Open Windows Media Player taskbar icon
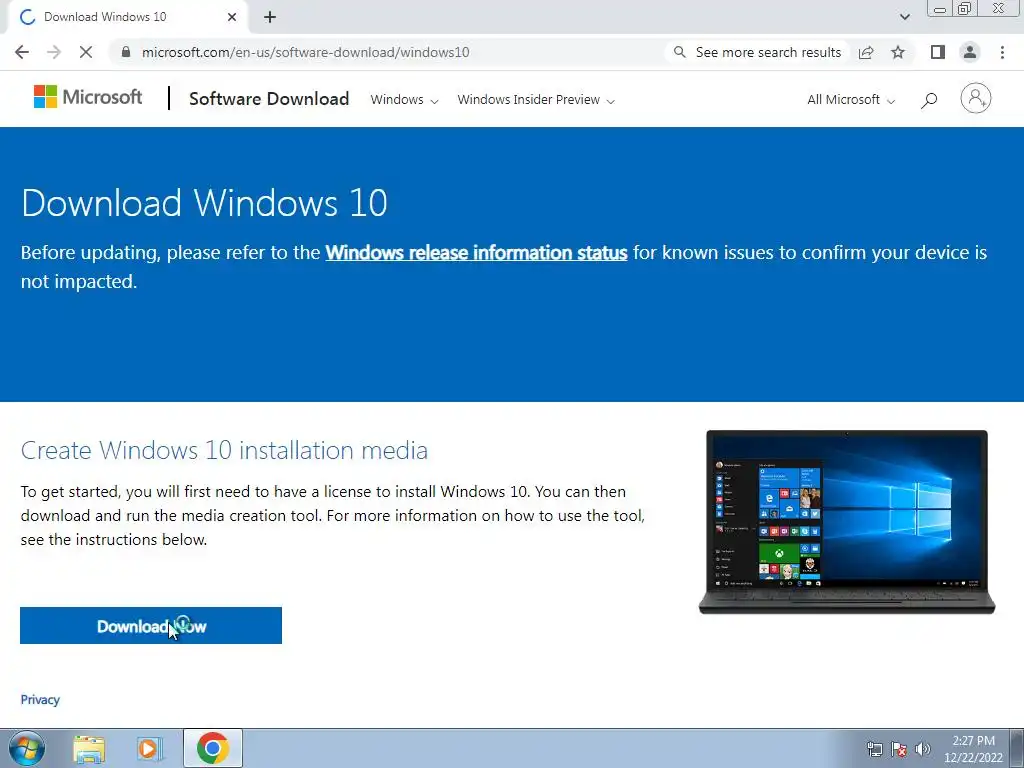Screen dimensions: 1024x768 (x=149, y=748)
